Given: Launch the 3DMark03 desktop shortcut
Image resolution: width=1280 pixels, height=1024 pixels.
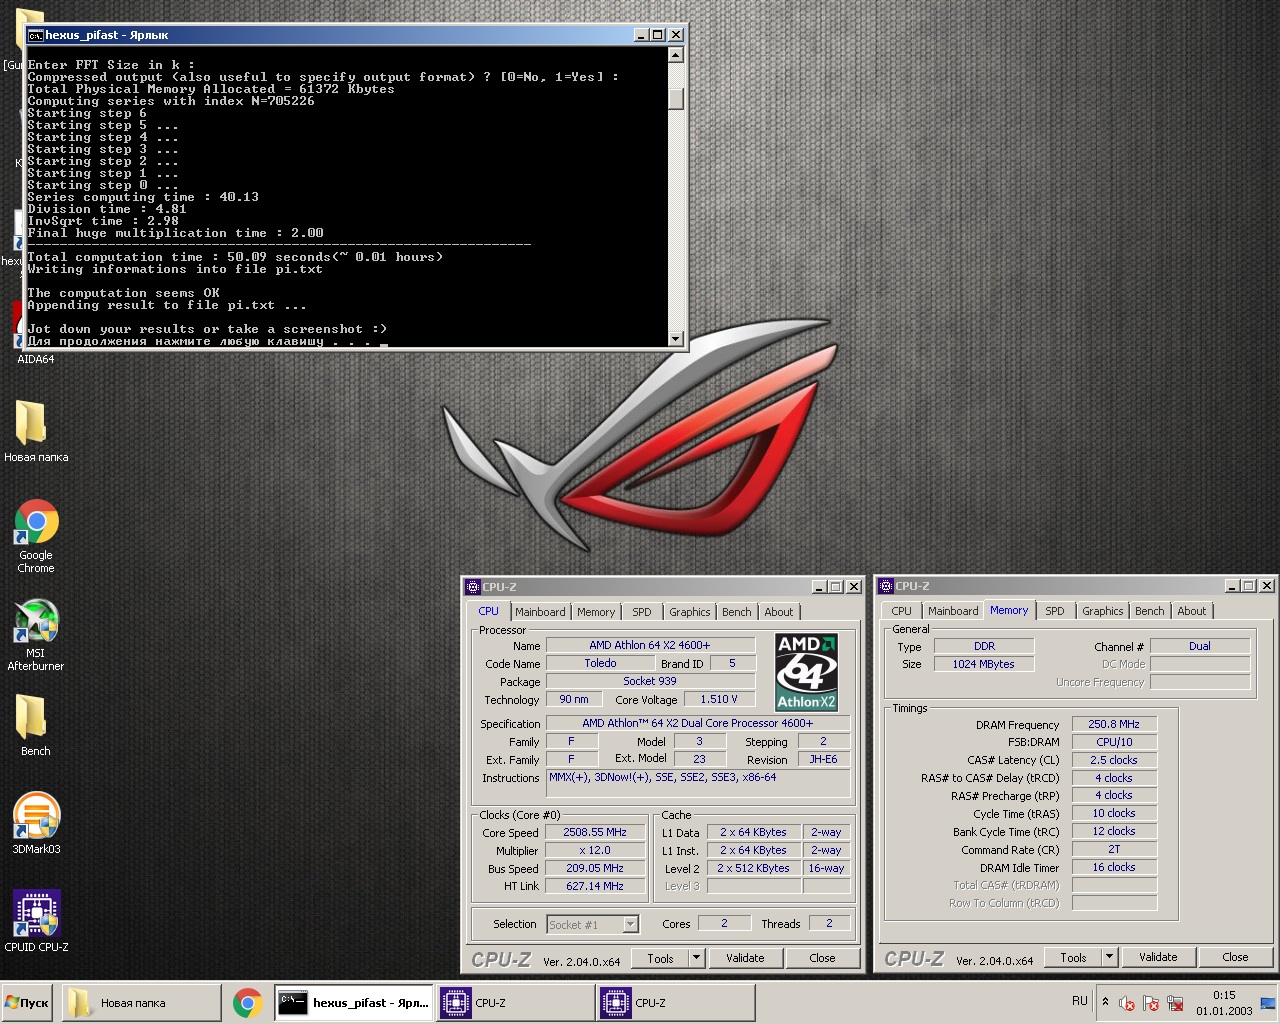Looking at the screenshot, I should (x=36, y=823).
